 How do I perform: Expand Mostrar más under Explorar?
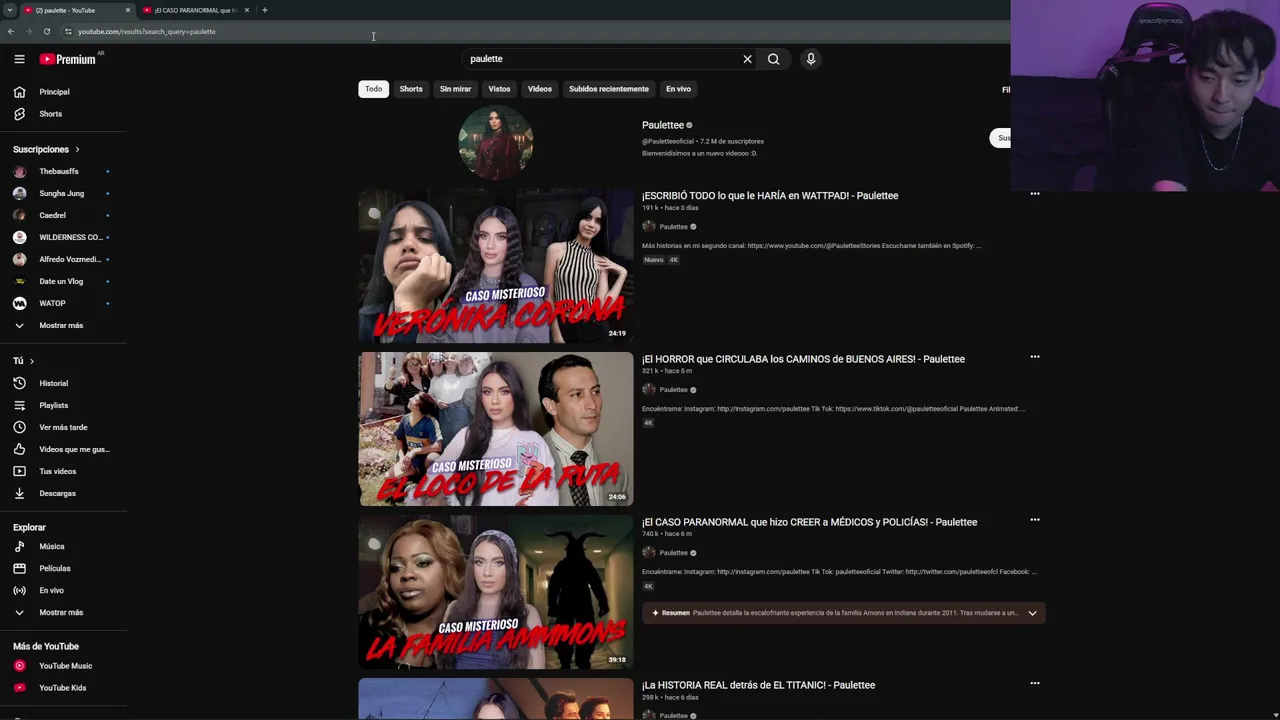(x=63, y=612)
